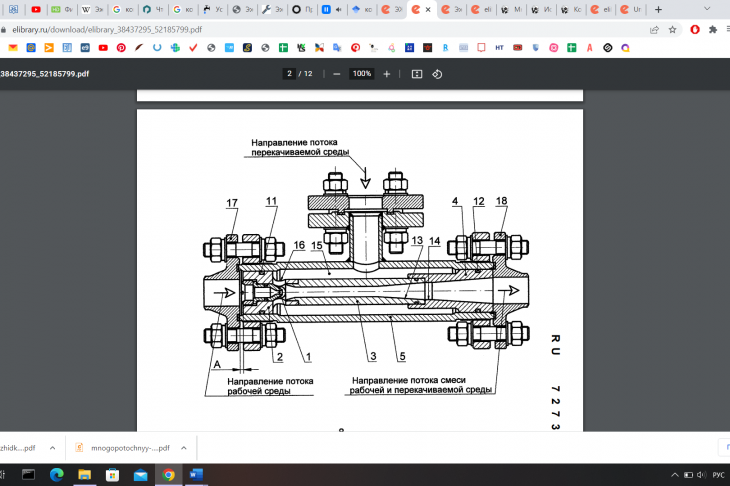Open the Pinterest bookmark

pyautogui.click(x=121, y=47)
